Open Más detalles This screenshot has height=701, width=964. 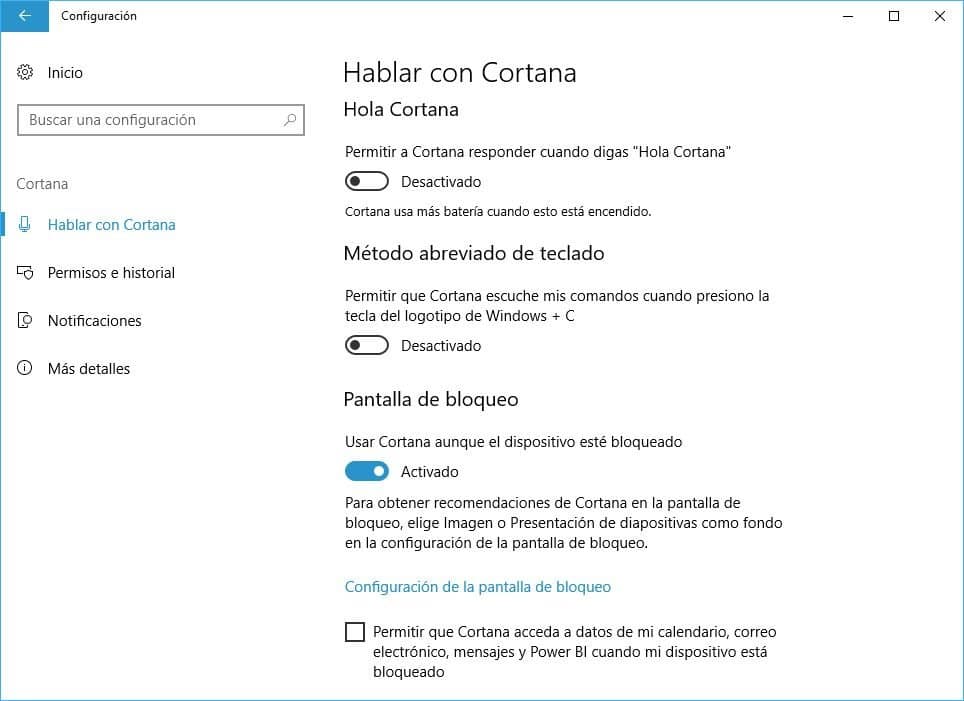tap(88, 368)
